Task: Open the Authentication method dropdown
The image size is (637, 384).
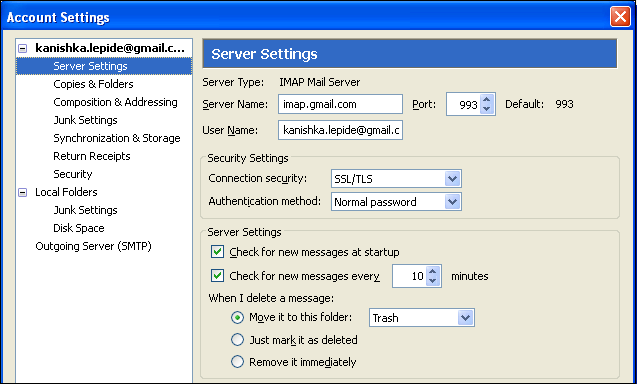Action: coord(396,202)
